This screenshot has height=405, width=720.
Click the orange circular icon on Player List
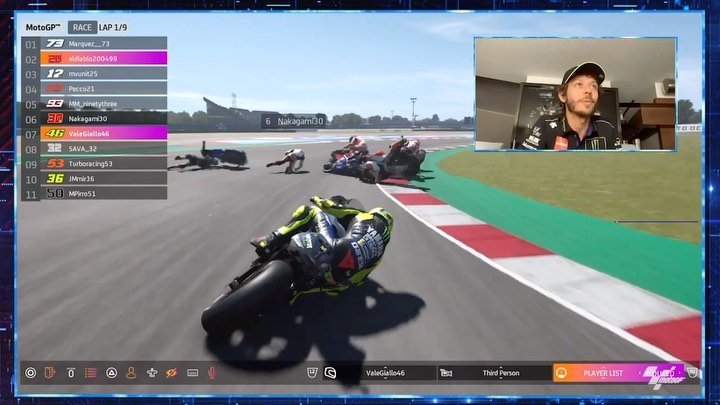coord(561,373)
